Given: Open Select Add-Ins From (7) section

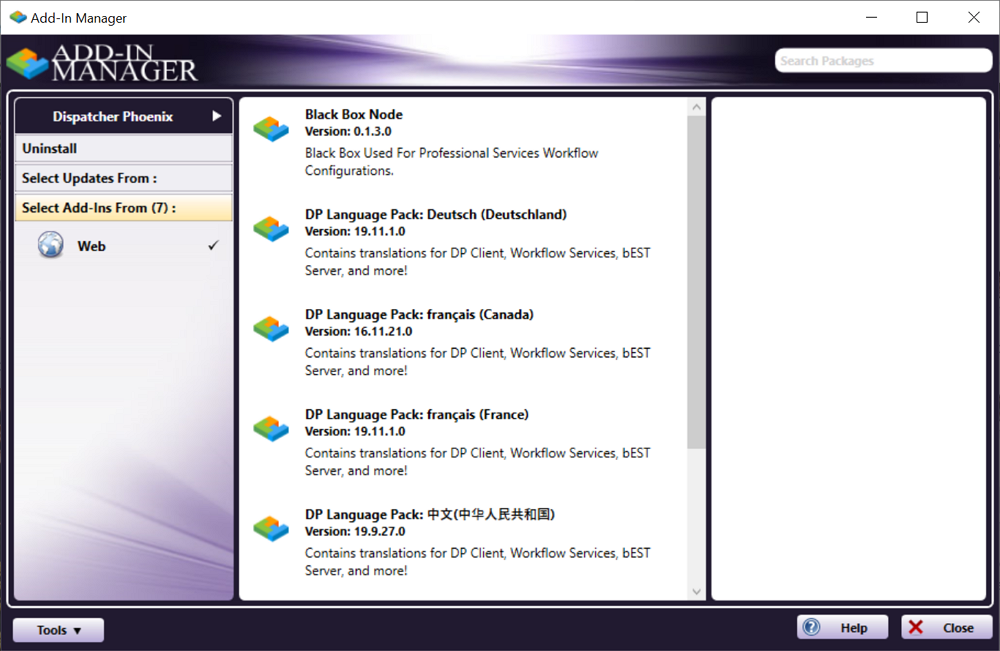Looking at the screenshot, I should coord(124,208).
